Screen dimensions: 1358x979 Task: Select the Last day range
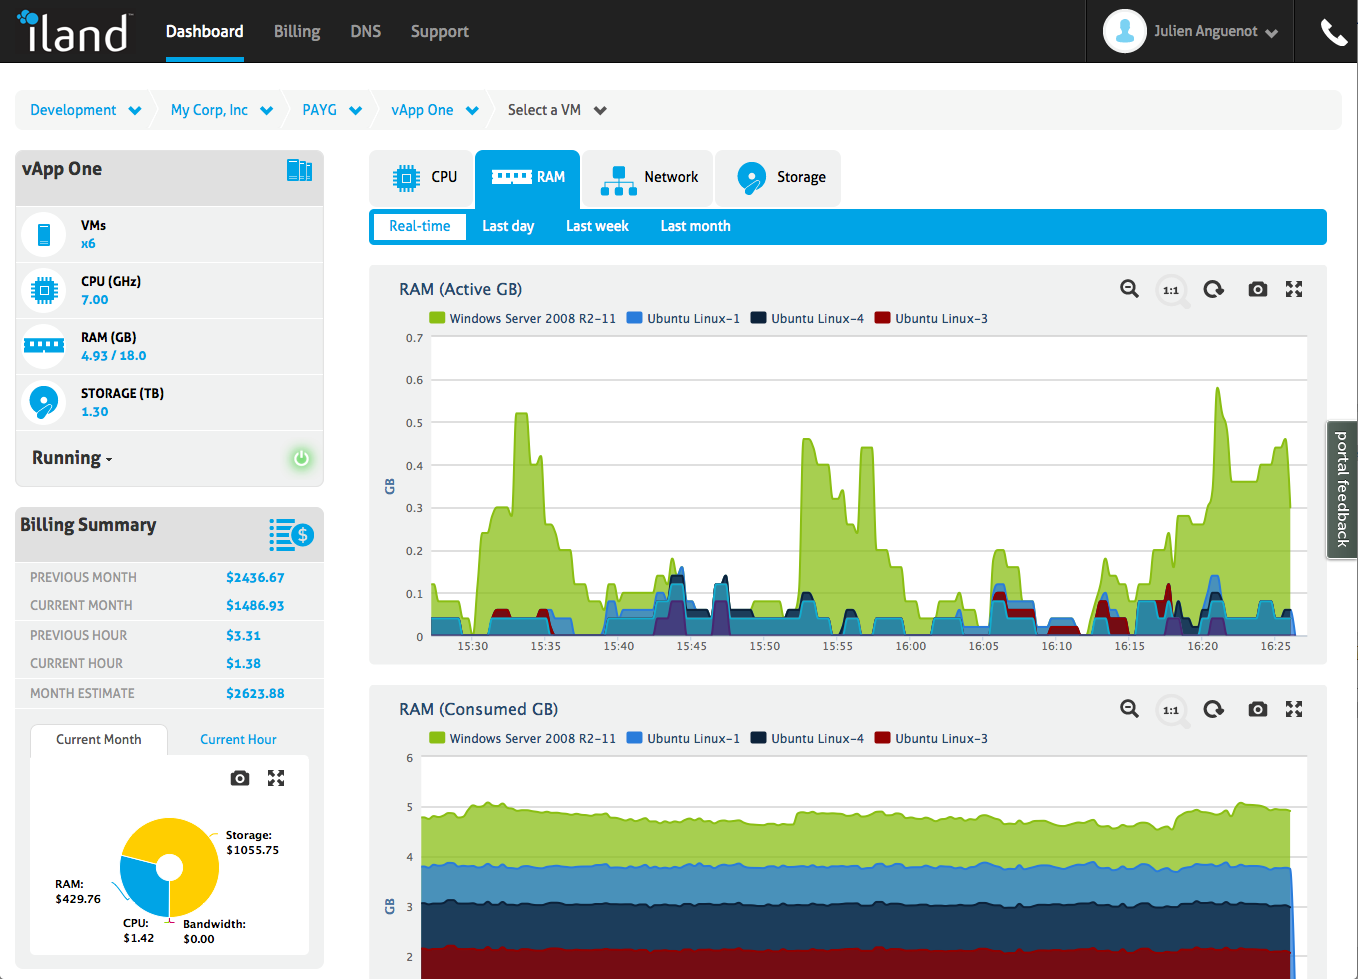508,226
